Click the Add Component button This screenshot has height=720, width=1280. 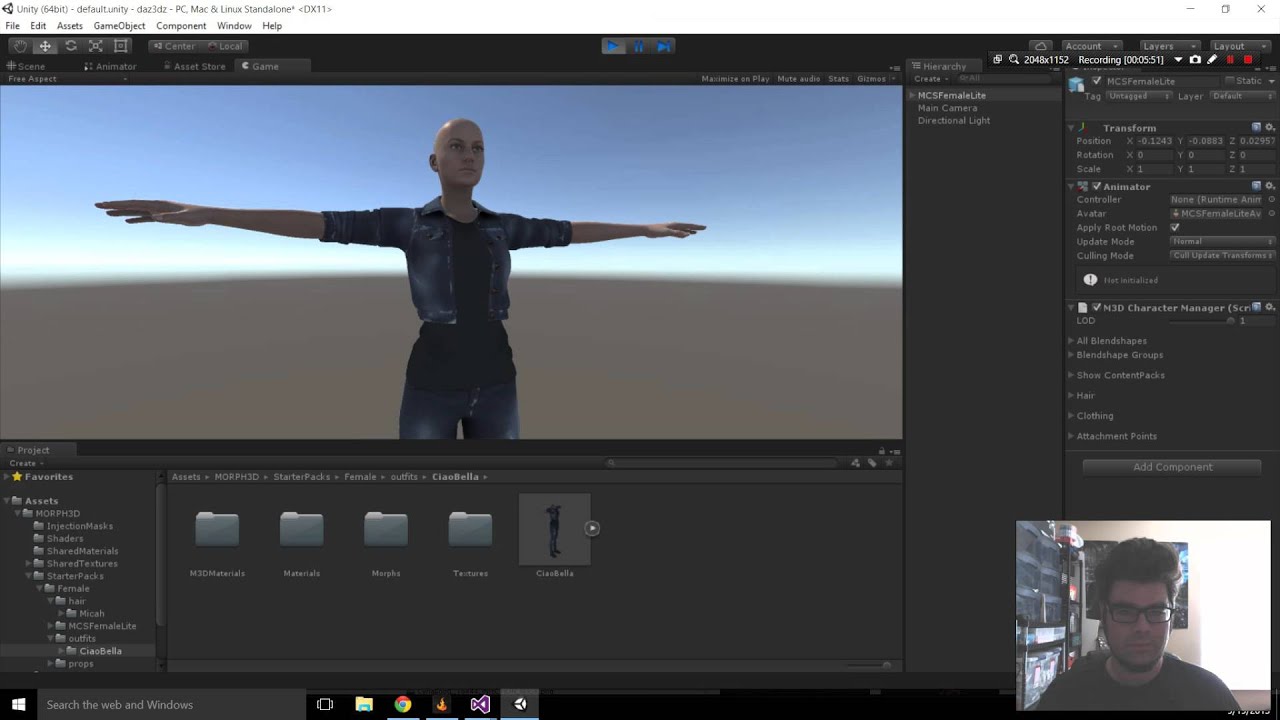[1172, 467]
